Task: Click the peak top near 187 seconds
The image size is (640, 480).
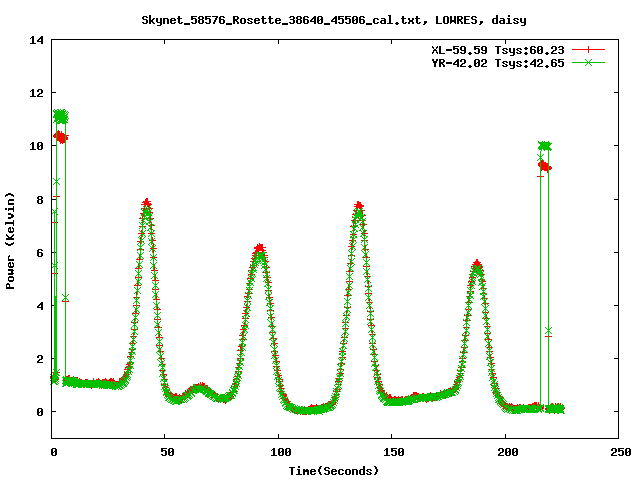Action: [x=477, y=265]
